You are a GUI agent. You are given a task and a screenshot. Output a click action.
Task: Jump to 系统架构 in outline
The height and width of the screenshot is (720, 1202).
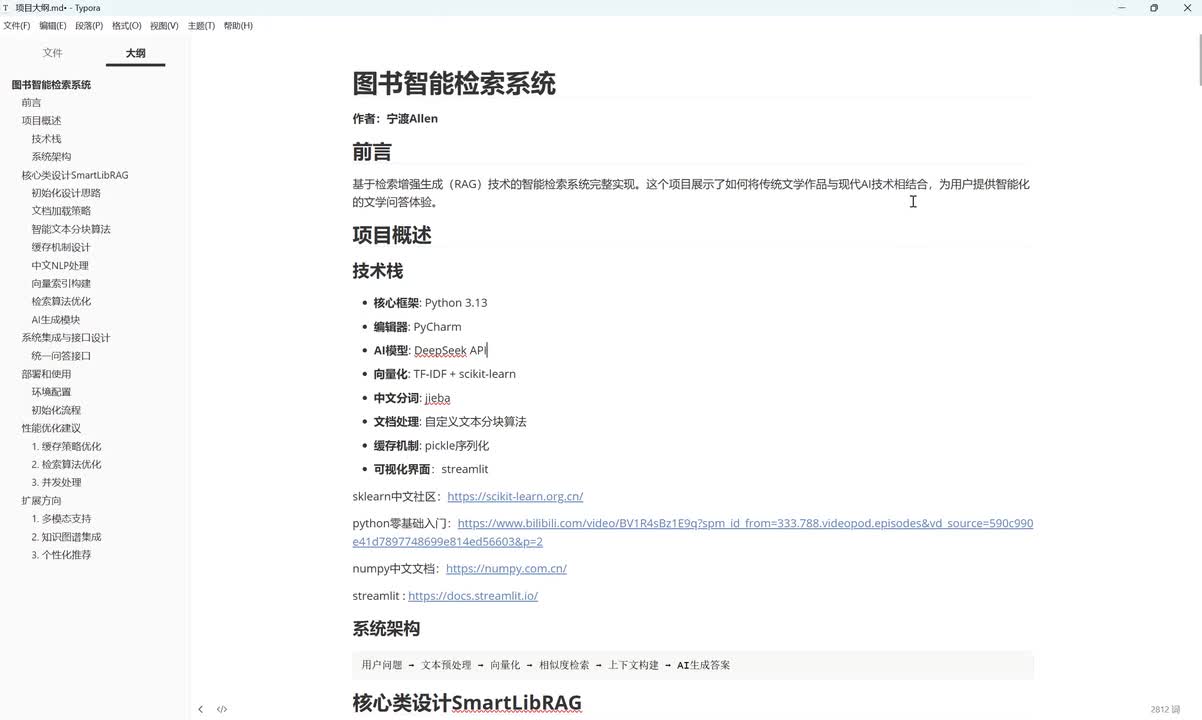coord(51,157)
